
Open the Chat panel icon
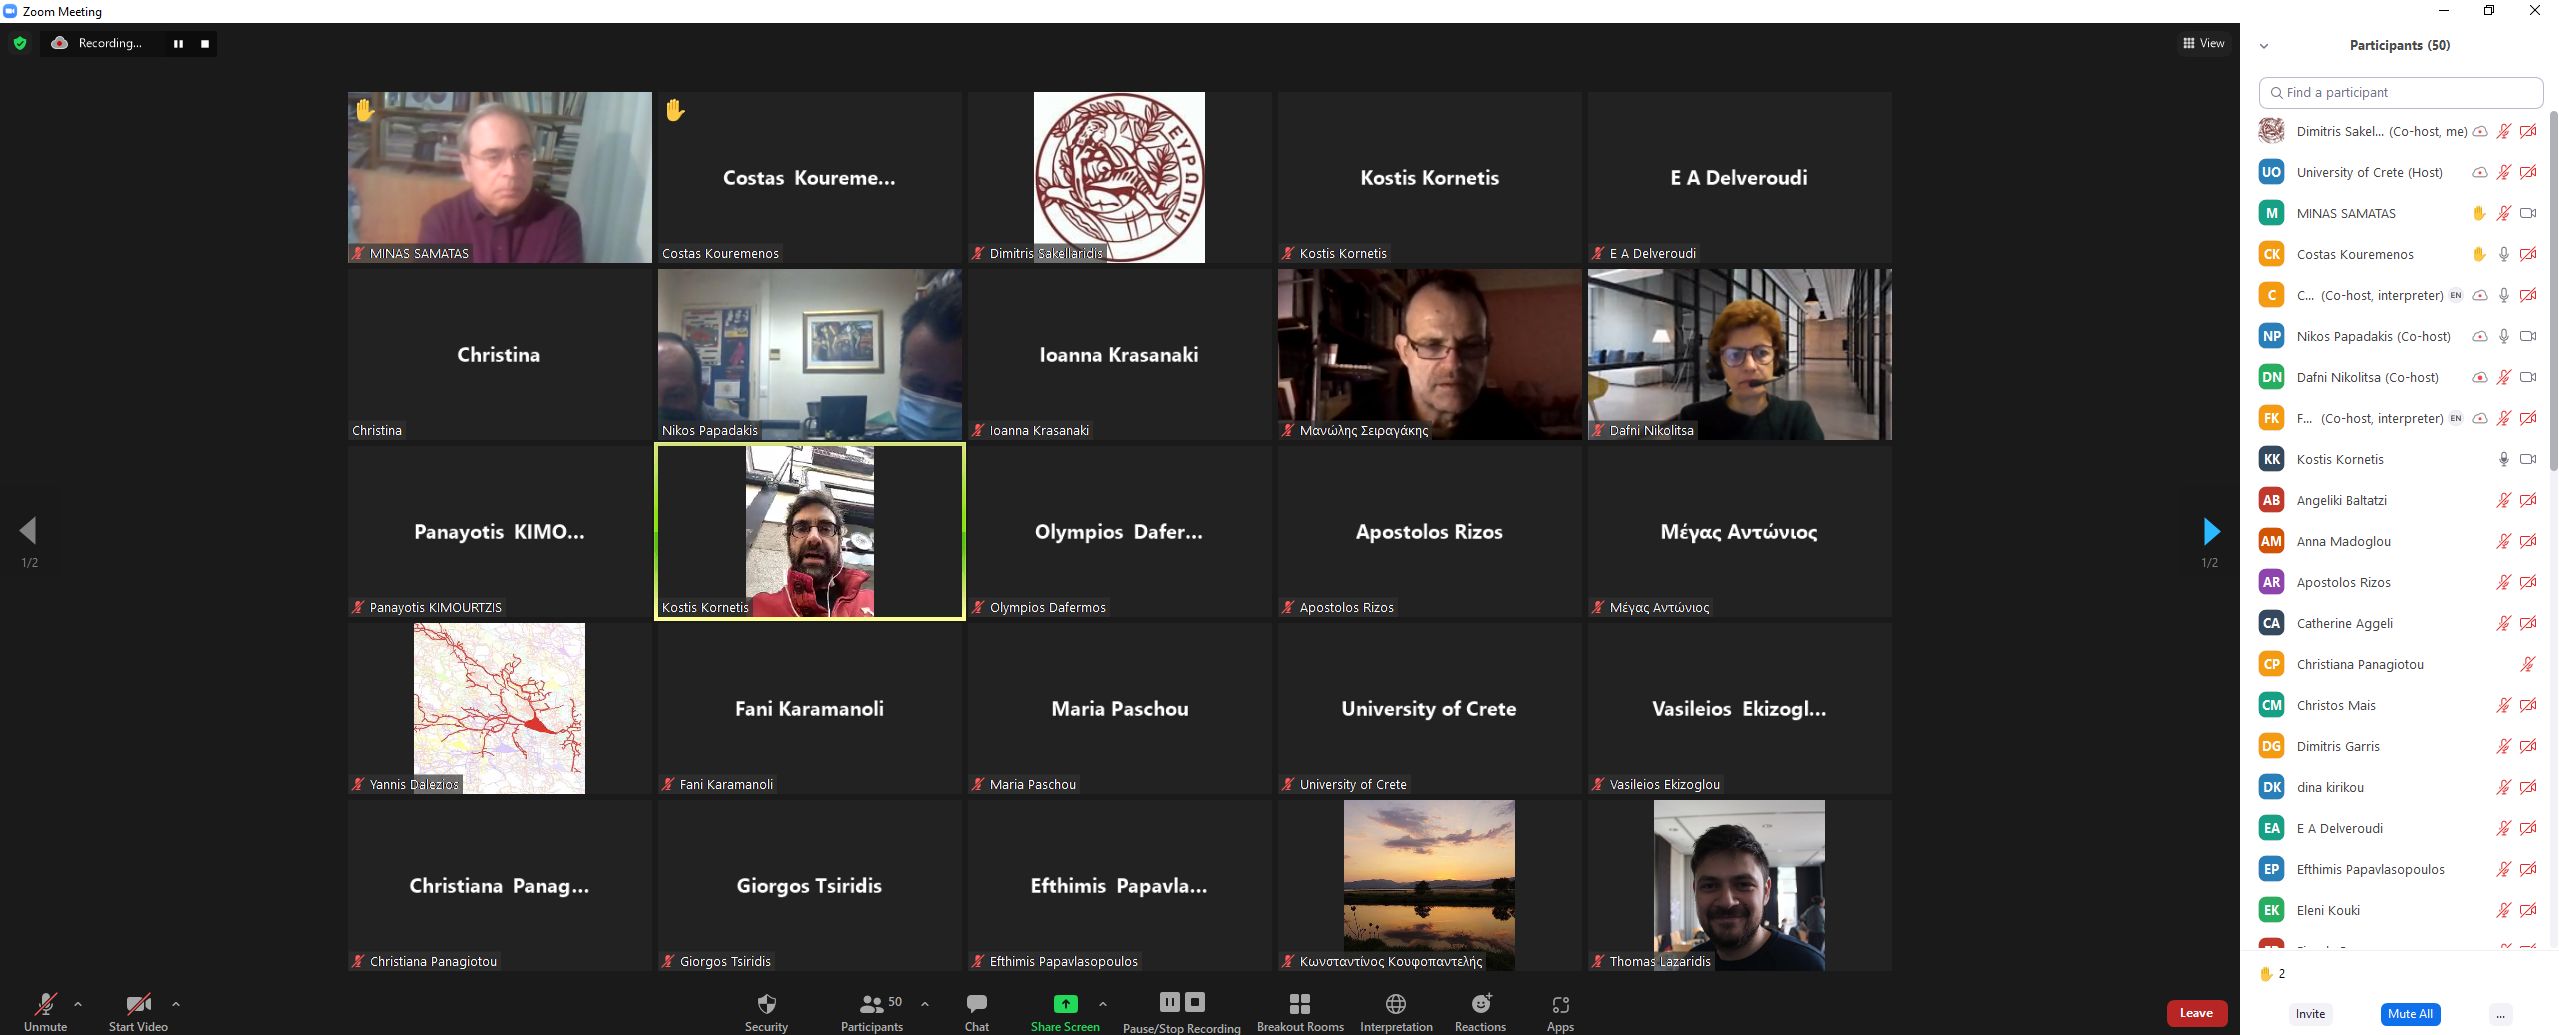977,1003
